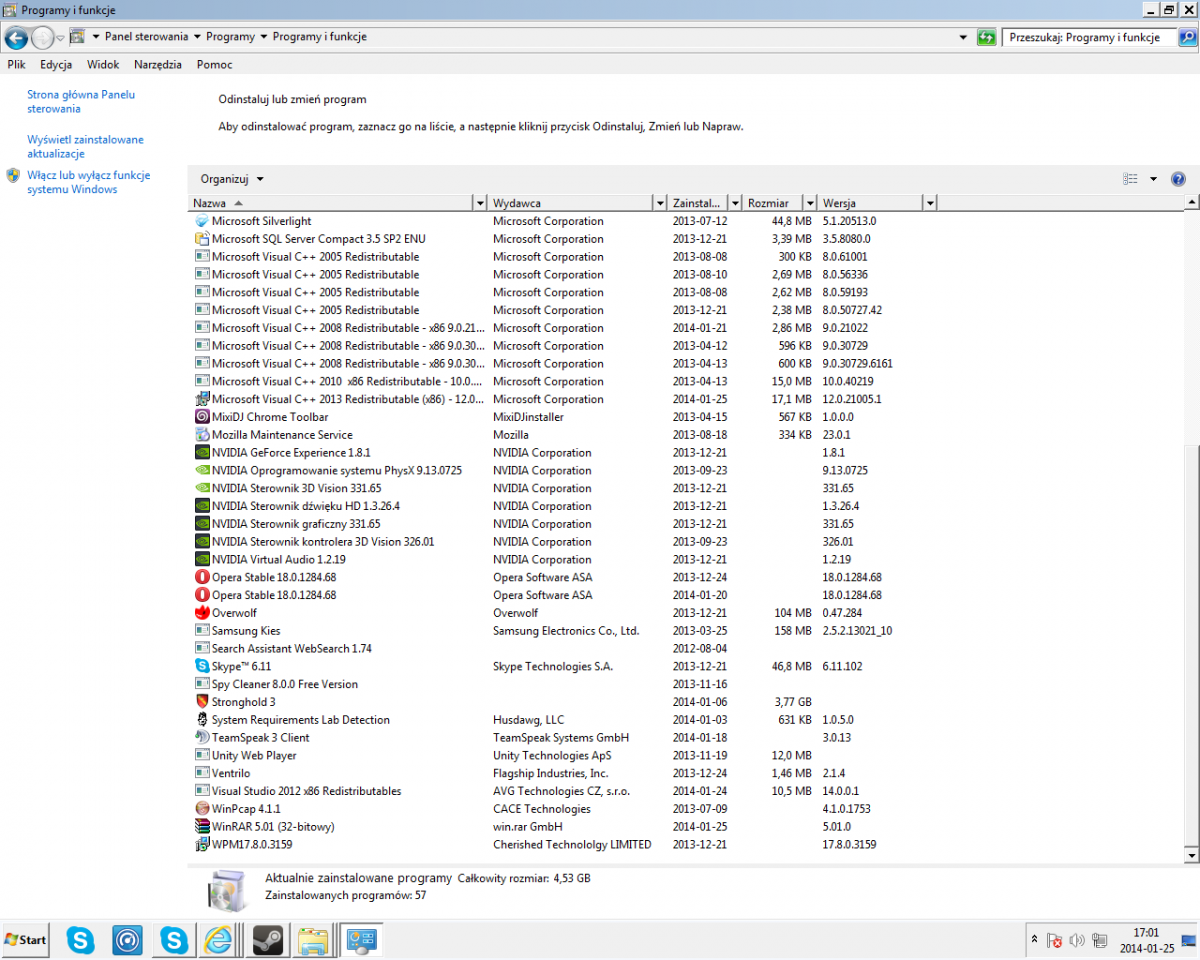Open the Plik menu
1200x960 pixels.
16,64
